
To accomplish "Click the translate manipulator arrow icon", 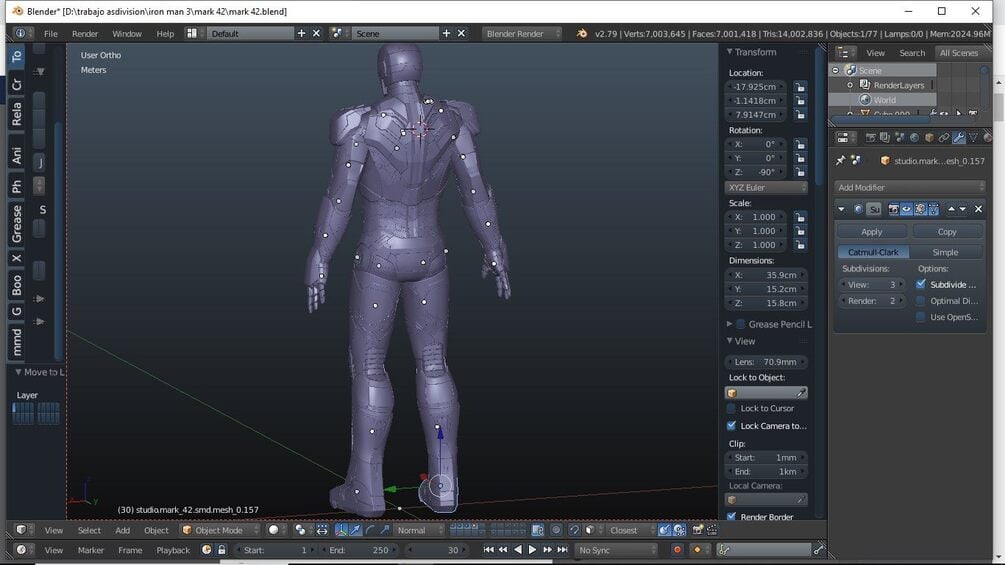I will 355,530.
